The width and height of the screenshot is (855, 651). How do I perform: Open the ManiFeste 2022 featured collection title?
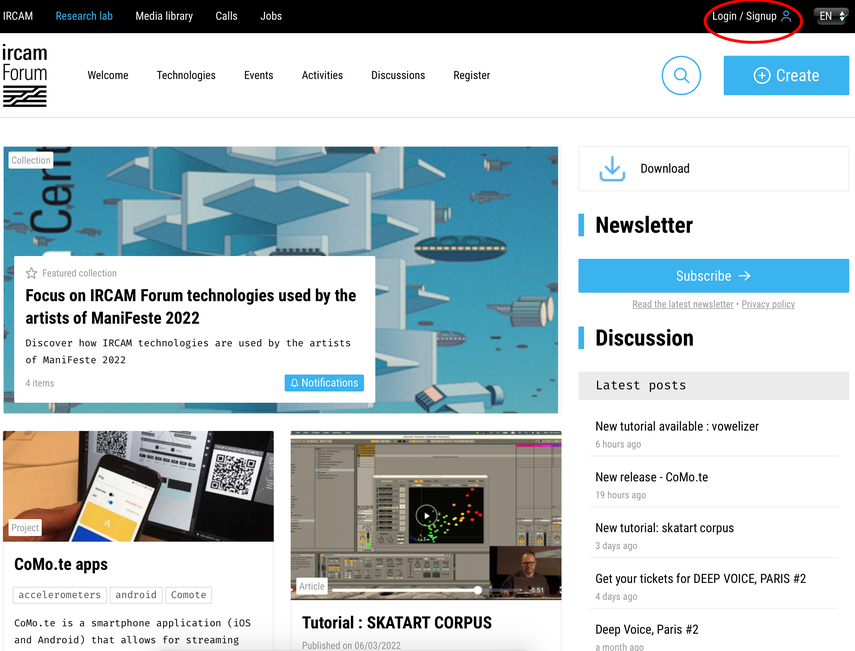point(191,306)
